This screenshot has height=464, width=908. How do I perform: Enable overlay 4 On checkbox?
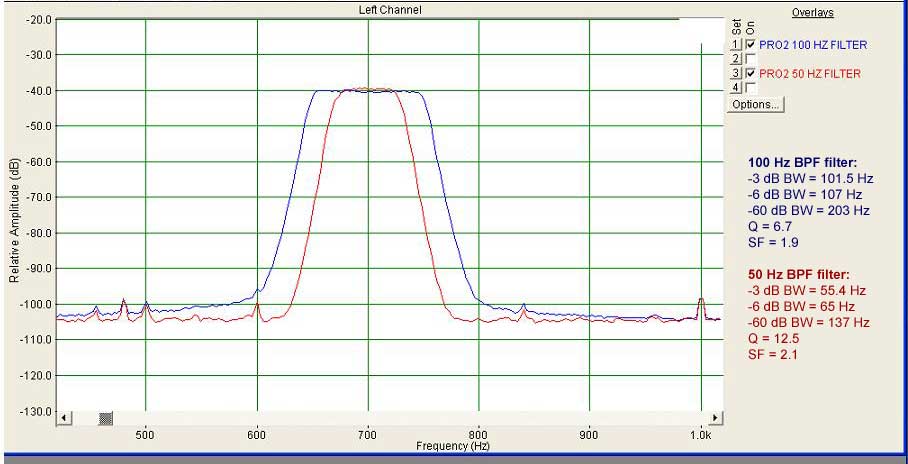click(x=750, y=87)
